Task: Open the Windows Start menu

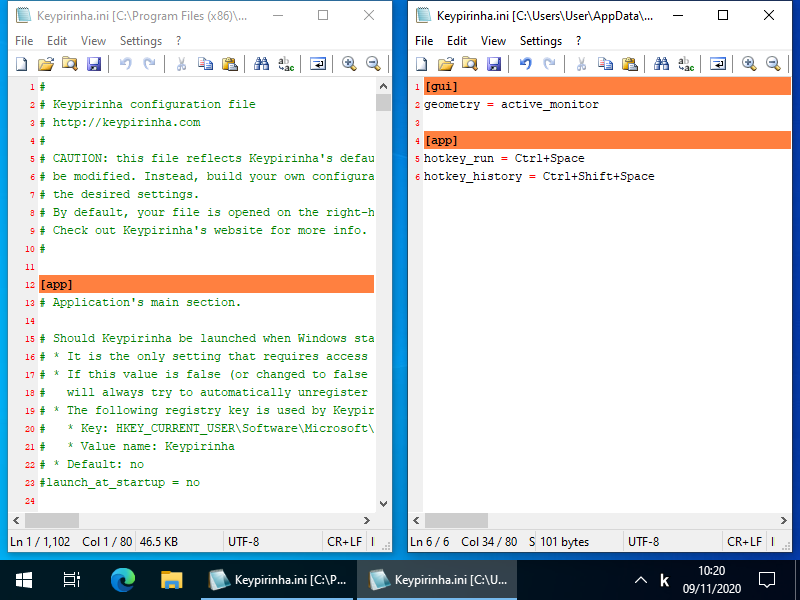Action: 23,580
